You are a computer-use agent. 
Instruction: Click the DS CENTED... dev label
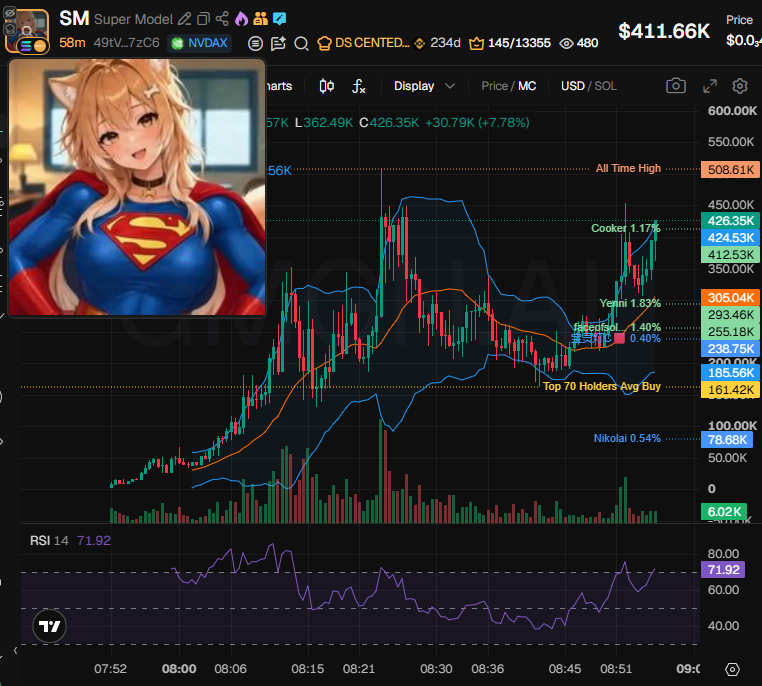pos(372,43)
